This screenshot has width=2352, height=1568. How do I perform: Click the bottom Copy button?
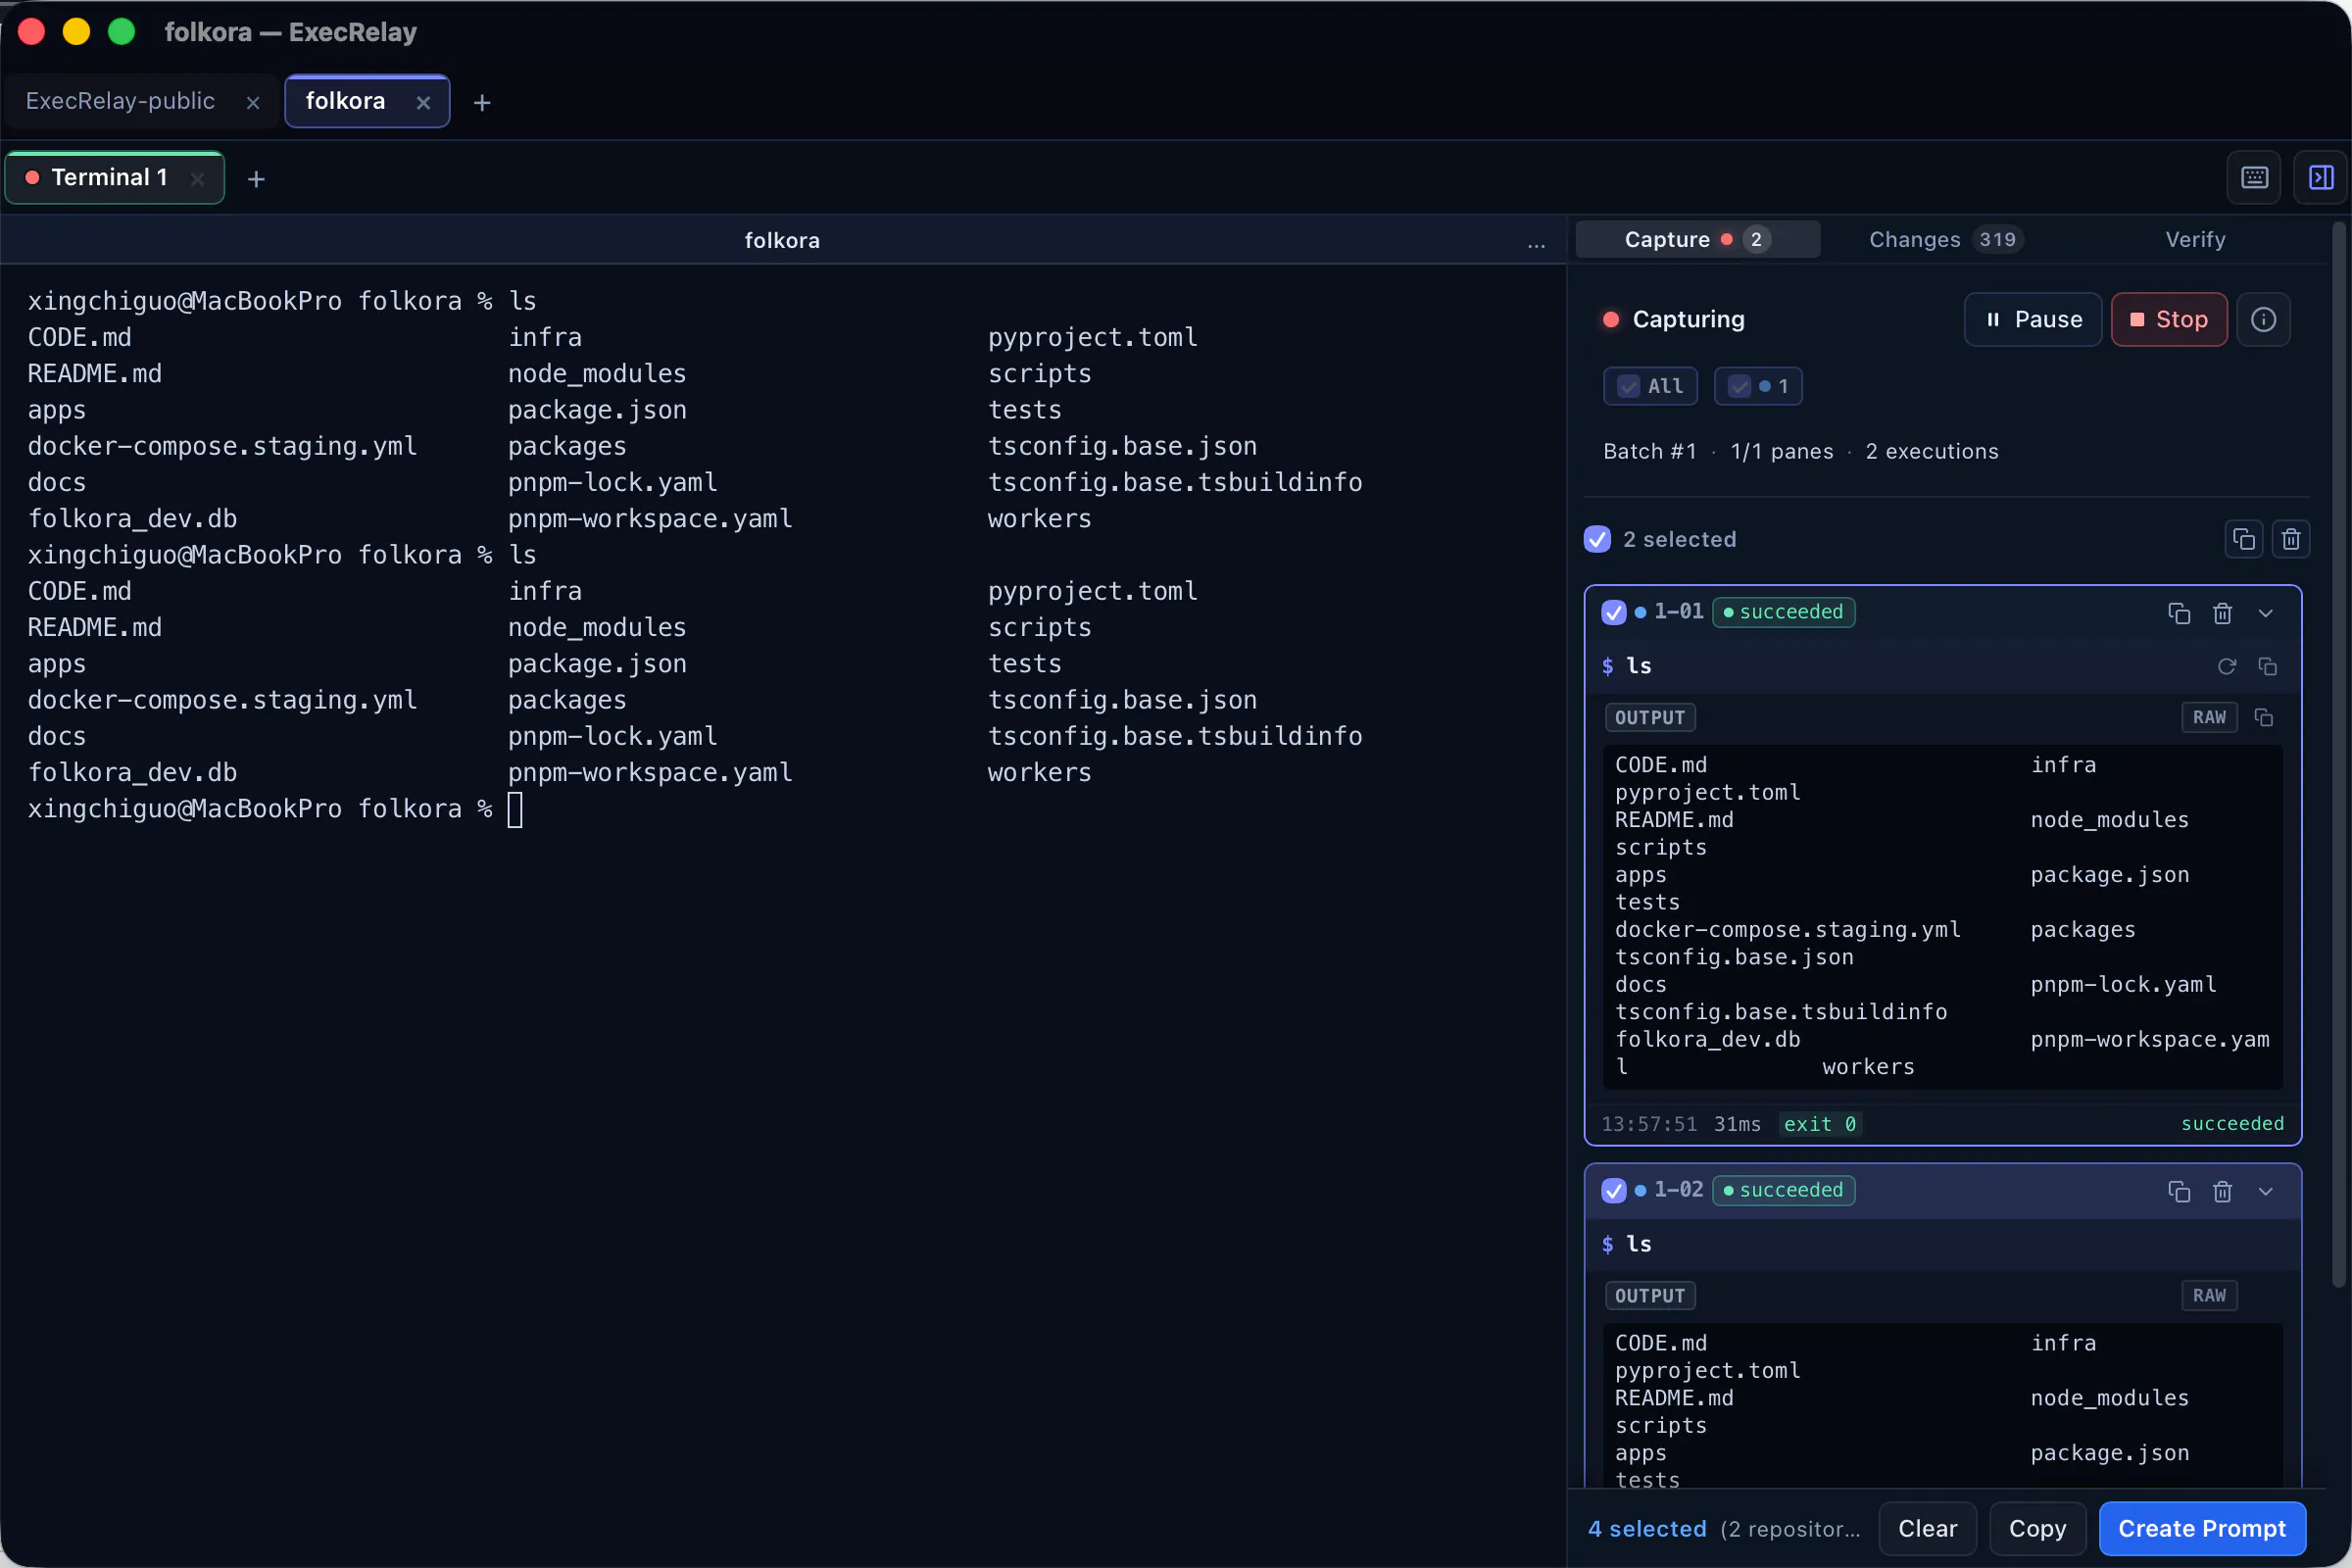point(2037,1529)
